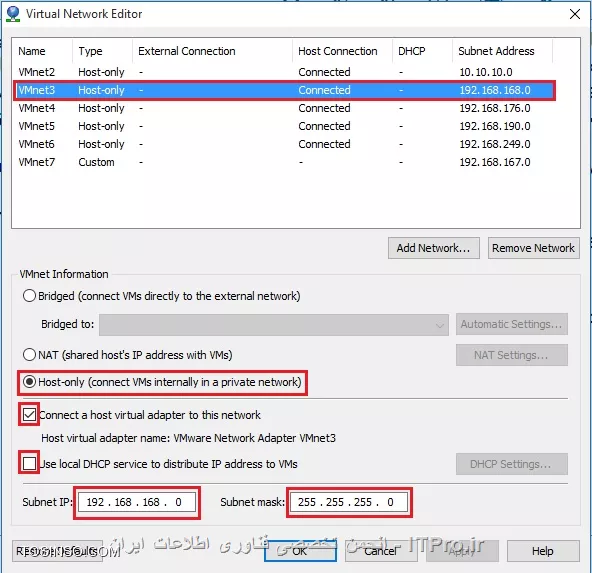Click the Add Network button
Screen dimensions: 592x573
coord(433,248)
